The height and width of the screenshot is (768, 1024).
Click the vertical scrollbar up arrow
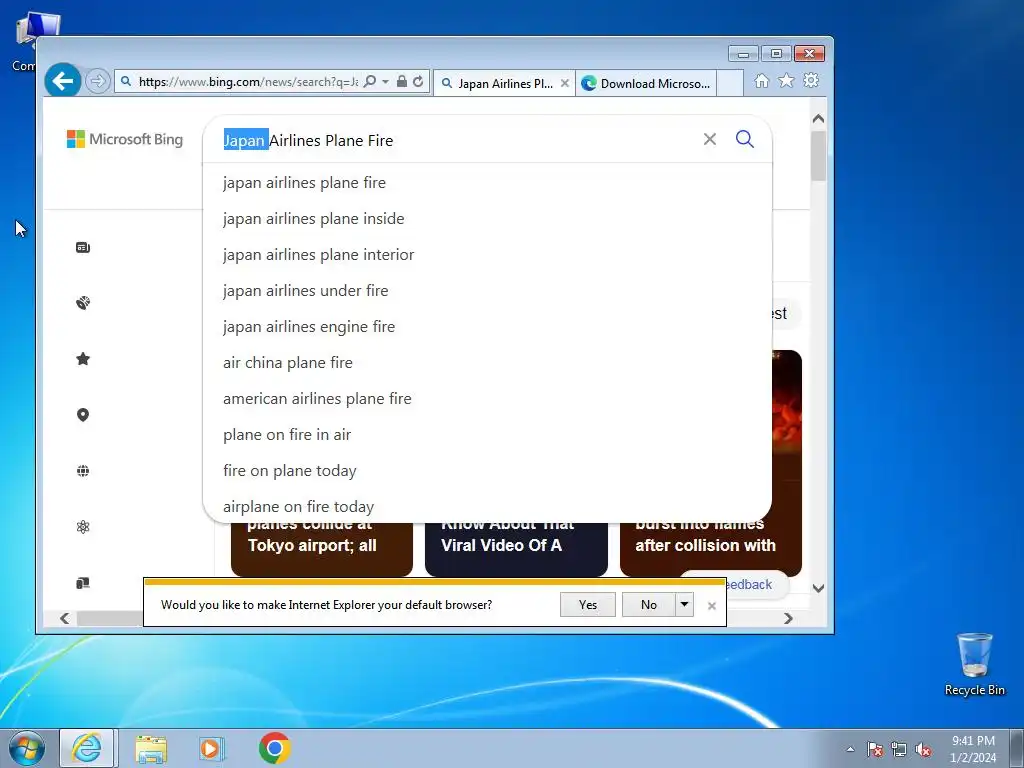click(x=818, y=119)
